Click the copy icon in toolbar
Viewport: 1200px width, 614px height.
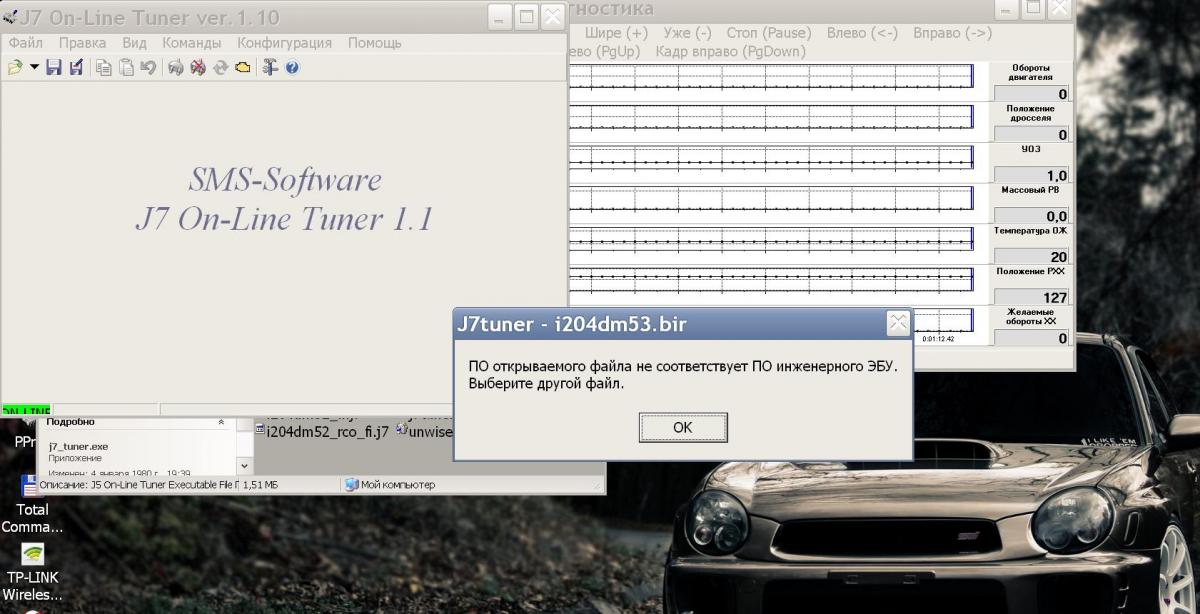104,67
